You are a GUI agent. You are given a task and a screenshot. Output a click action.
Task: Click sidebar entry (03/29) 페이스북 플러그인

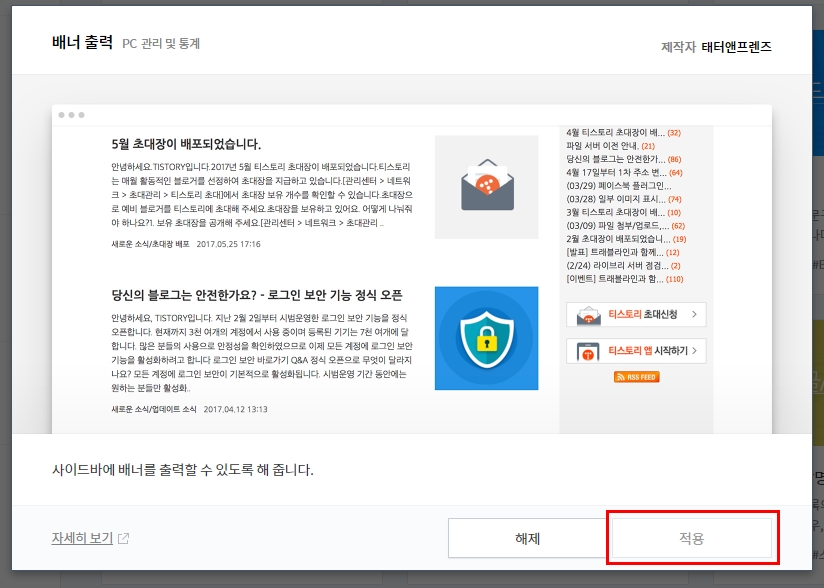(x=619, y=185)
